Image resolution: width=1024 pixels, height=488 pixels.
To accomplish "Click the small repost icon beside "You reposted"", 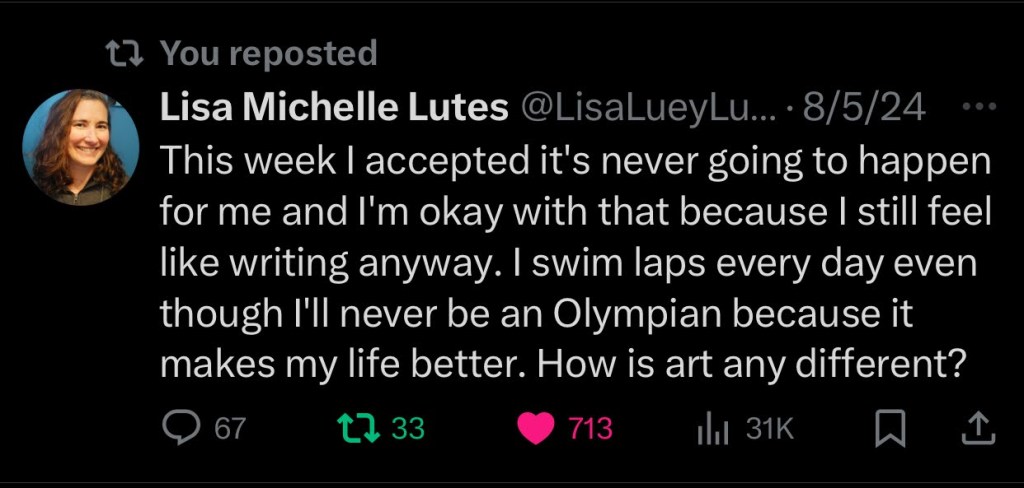I will (x=122, y=53).
